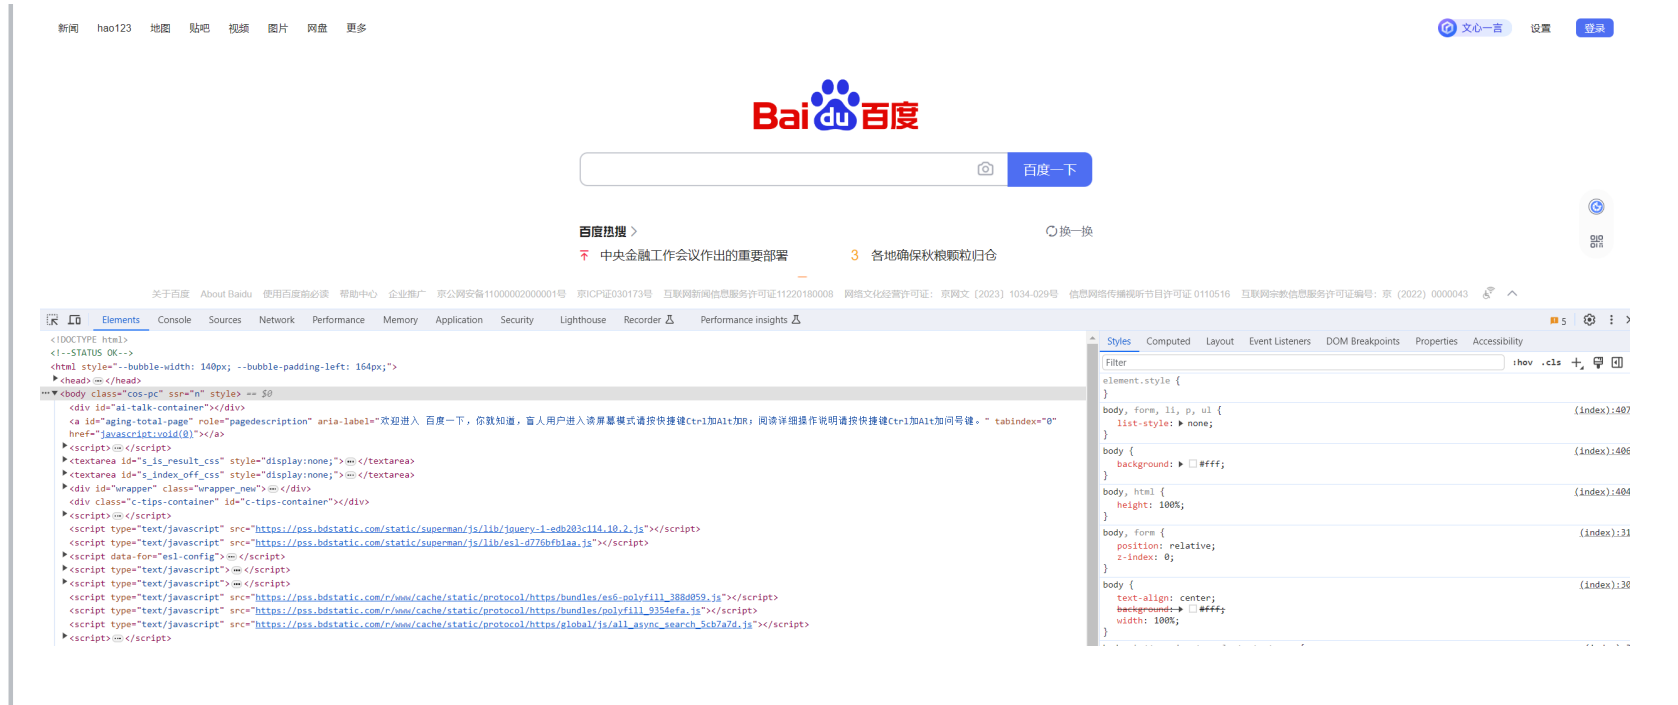Viewport: 1678px width, 705px height.
Task: Toggle the device toolbar icon
Action: 74,320
